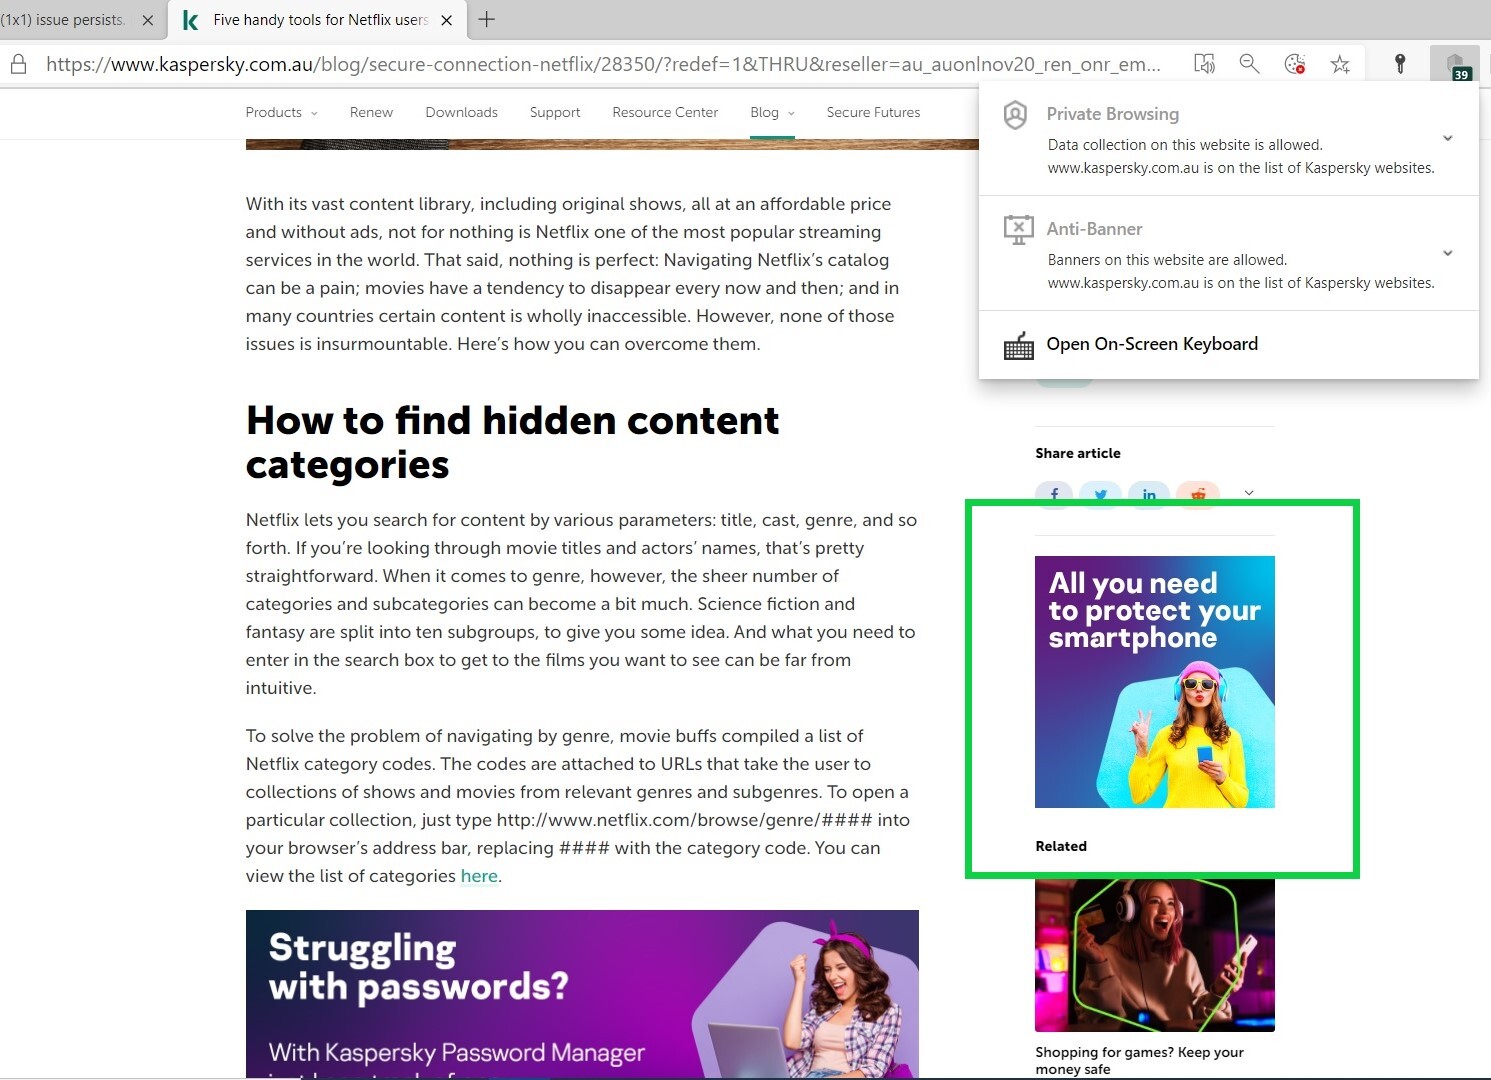Start the read aloud icon in the address bar
The image size is (1491, 1080).
coord(1205,64)
